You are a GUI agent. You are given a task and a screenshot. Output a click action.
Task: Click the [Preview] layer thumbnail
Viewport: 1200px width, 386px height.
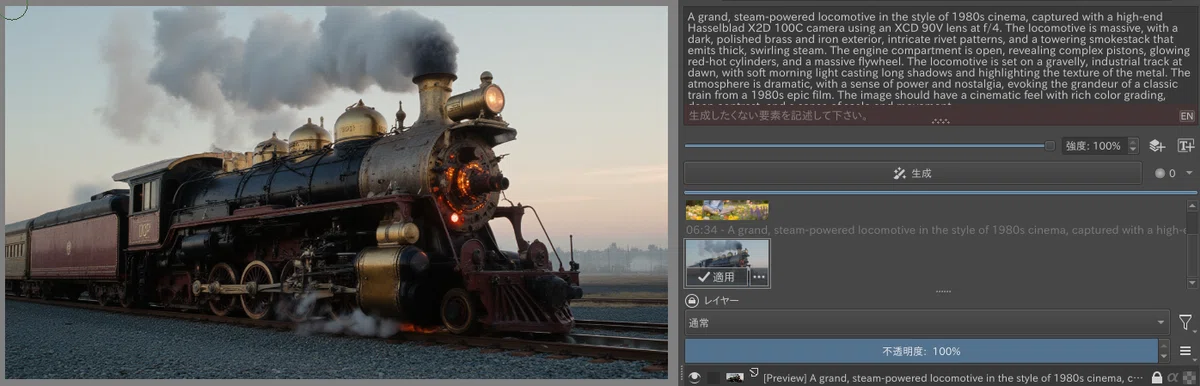735,378
